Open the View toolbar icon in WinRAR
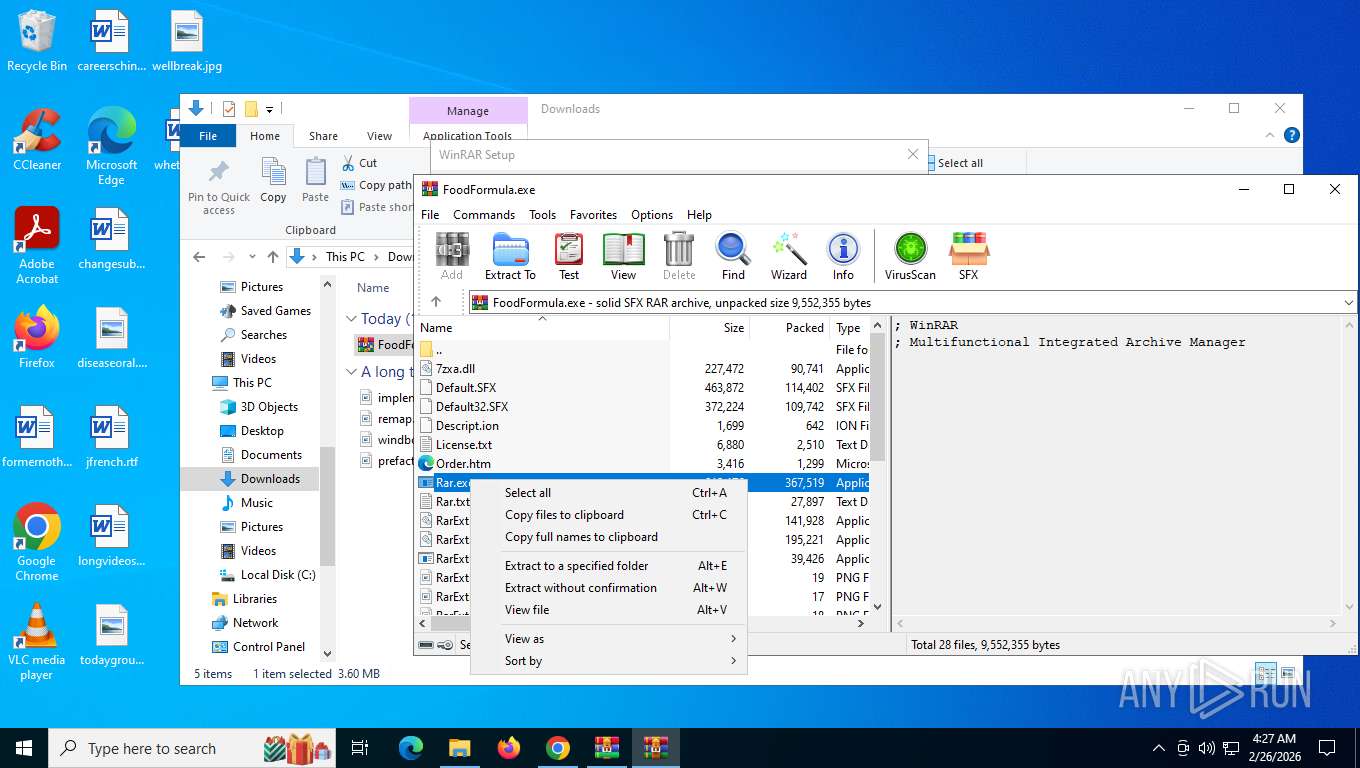Screen dimensions: 1360x768 pyautogui.click(x=623, y=256)
